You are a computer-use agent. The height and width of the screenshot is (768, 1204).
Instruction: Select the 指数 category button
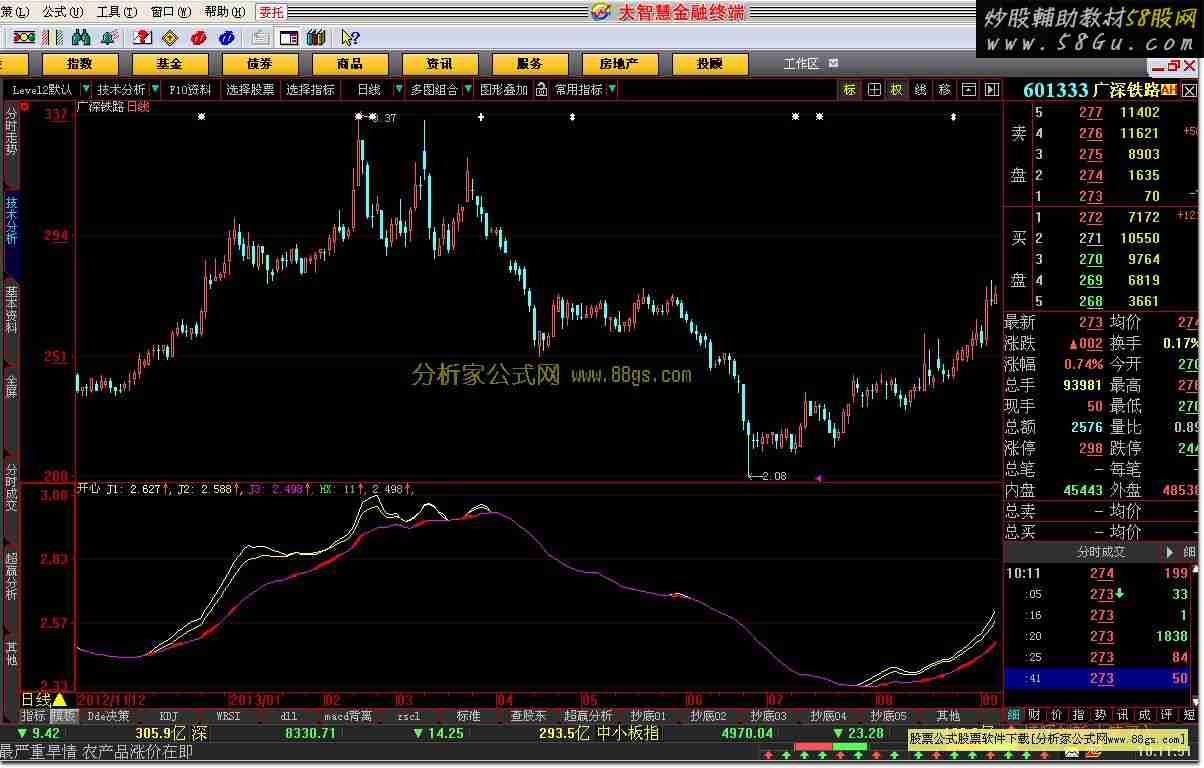pos(80,63)
